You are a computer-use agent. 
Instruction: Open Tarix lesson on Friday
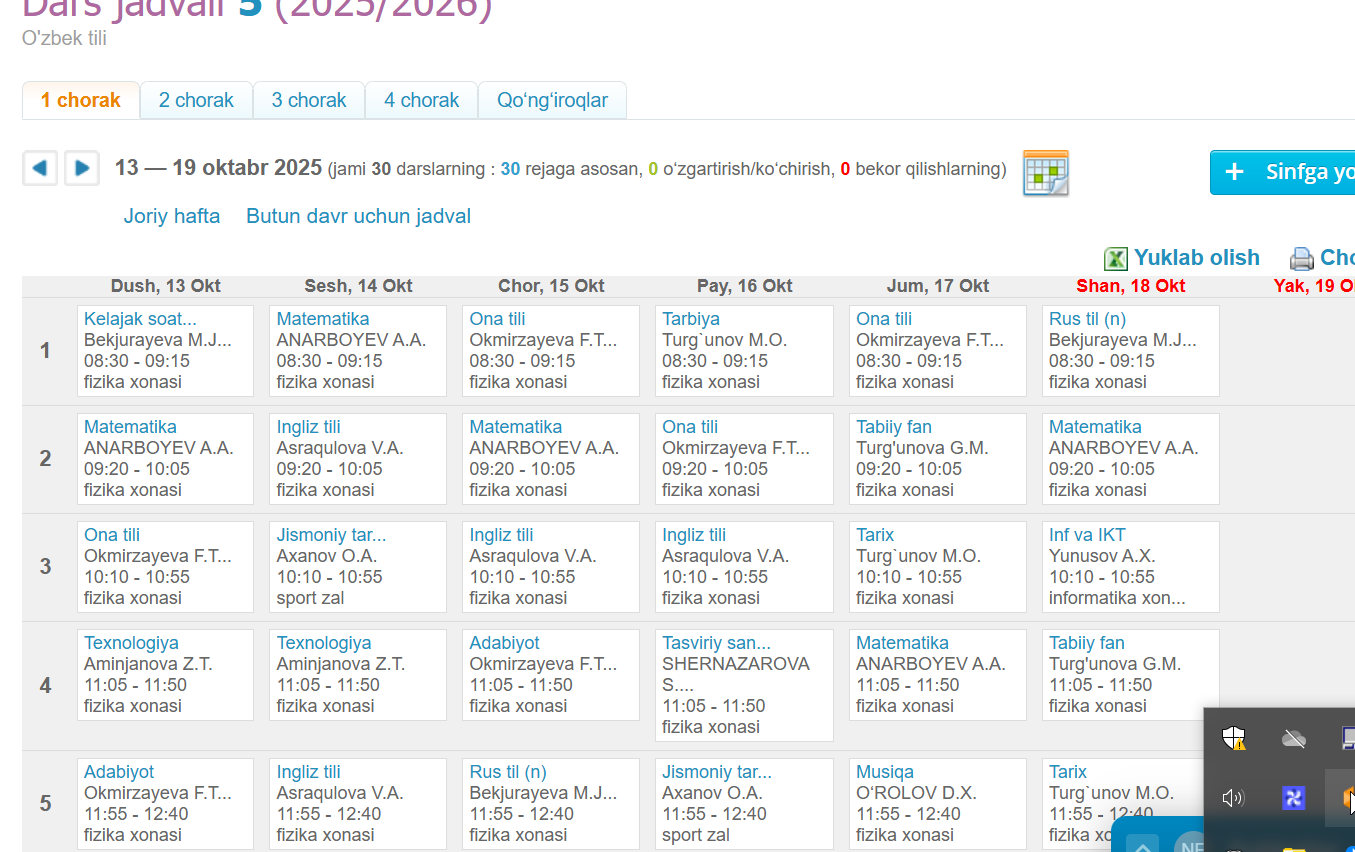point(875,535)
